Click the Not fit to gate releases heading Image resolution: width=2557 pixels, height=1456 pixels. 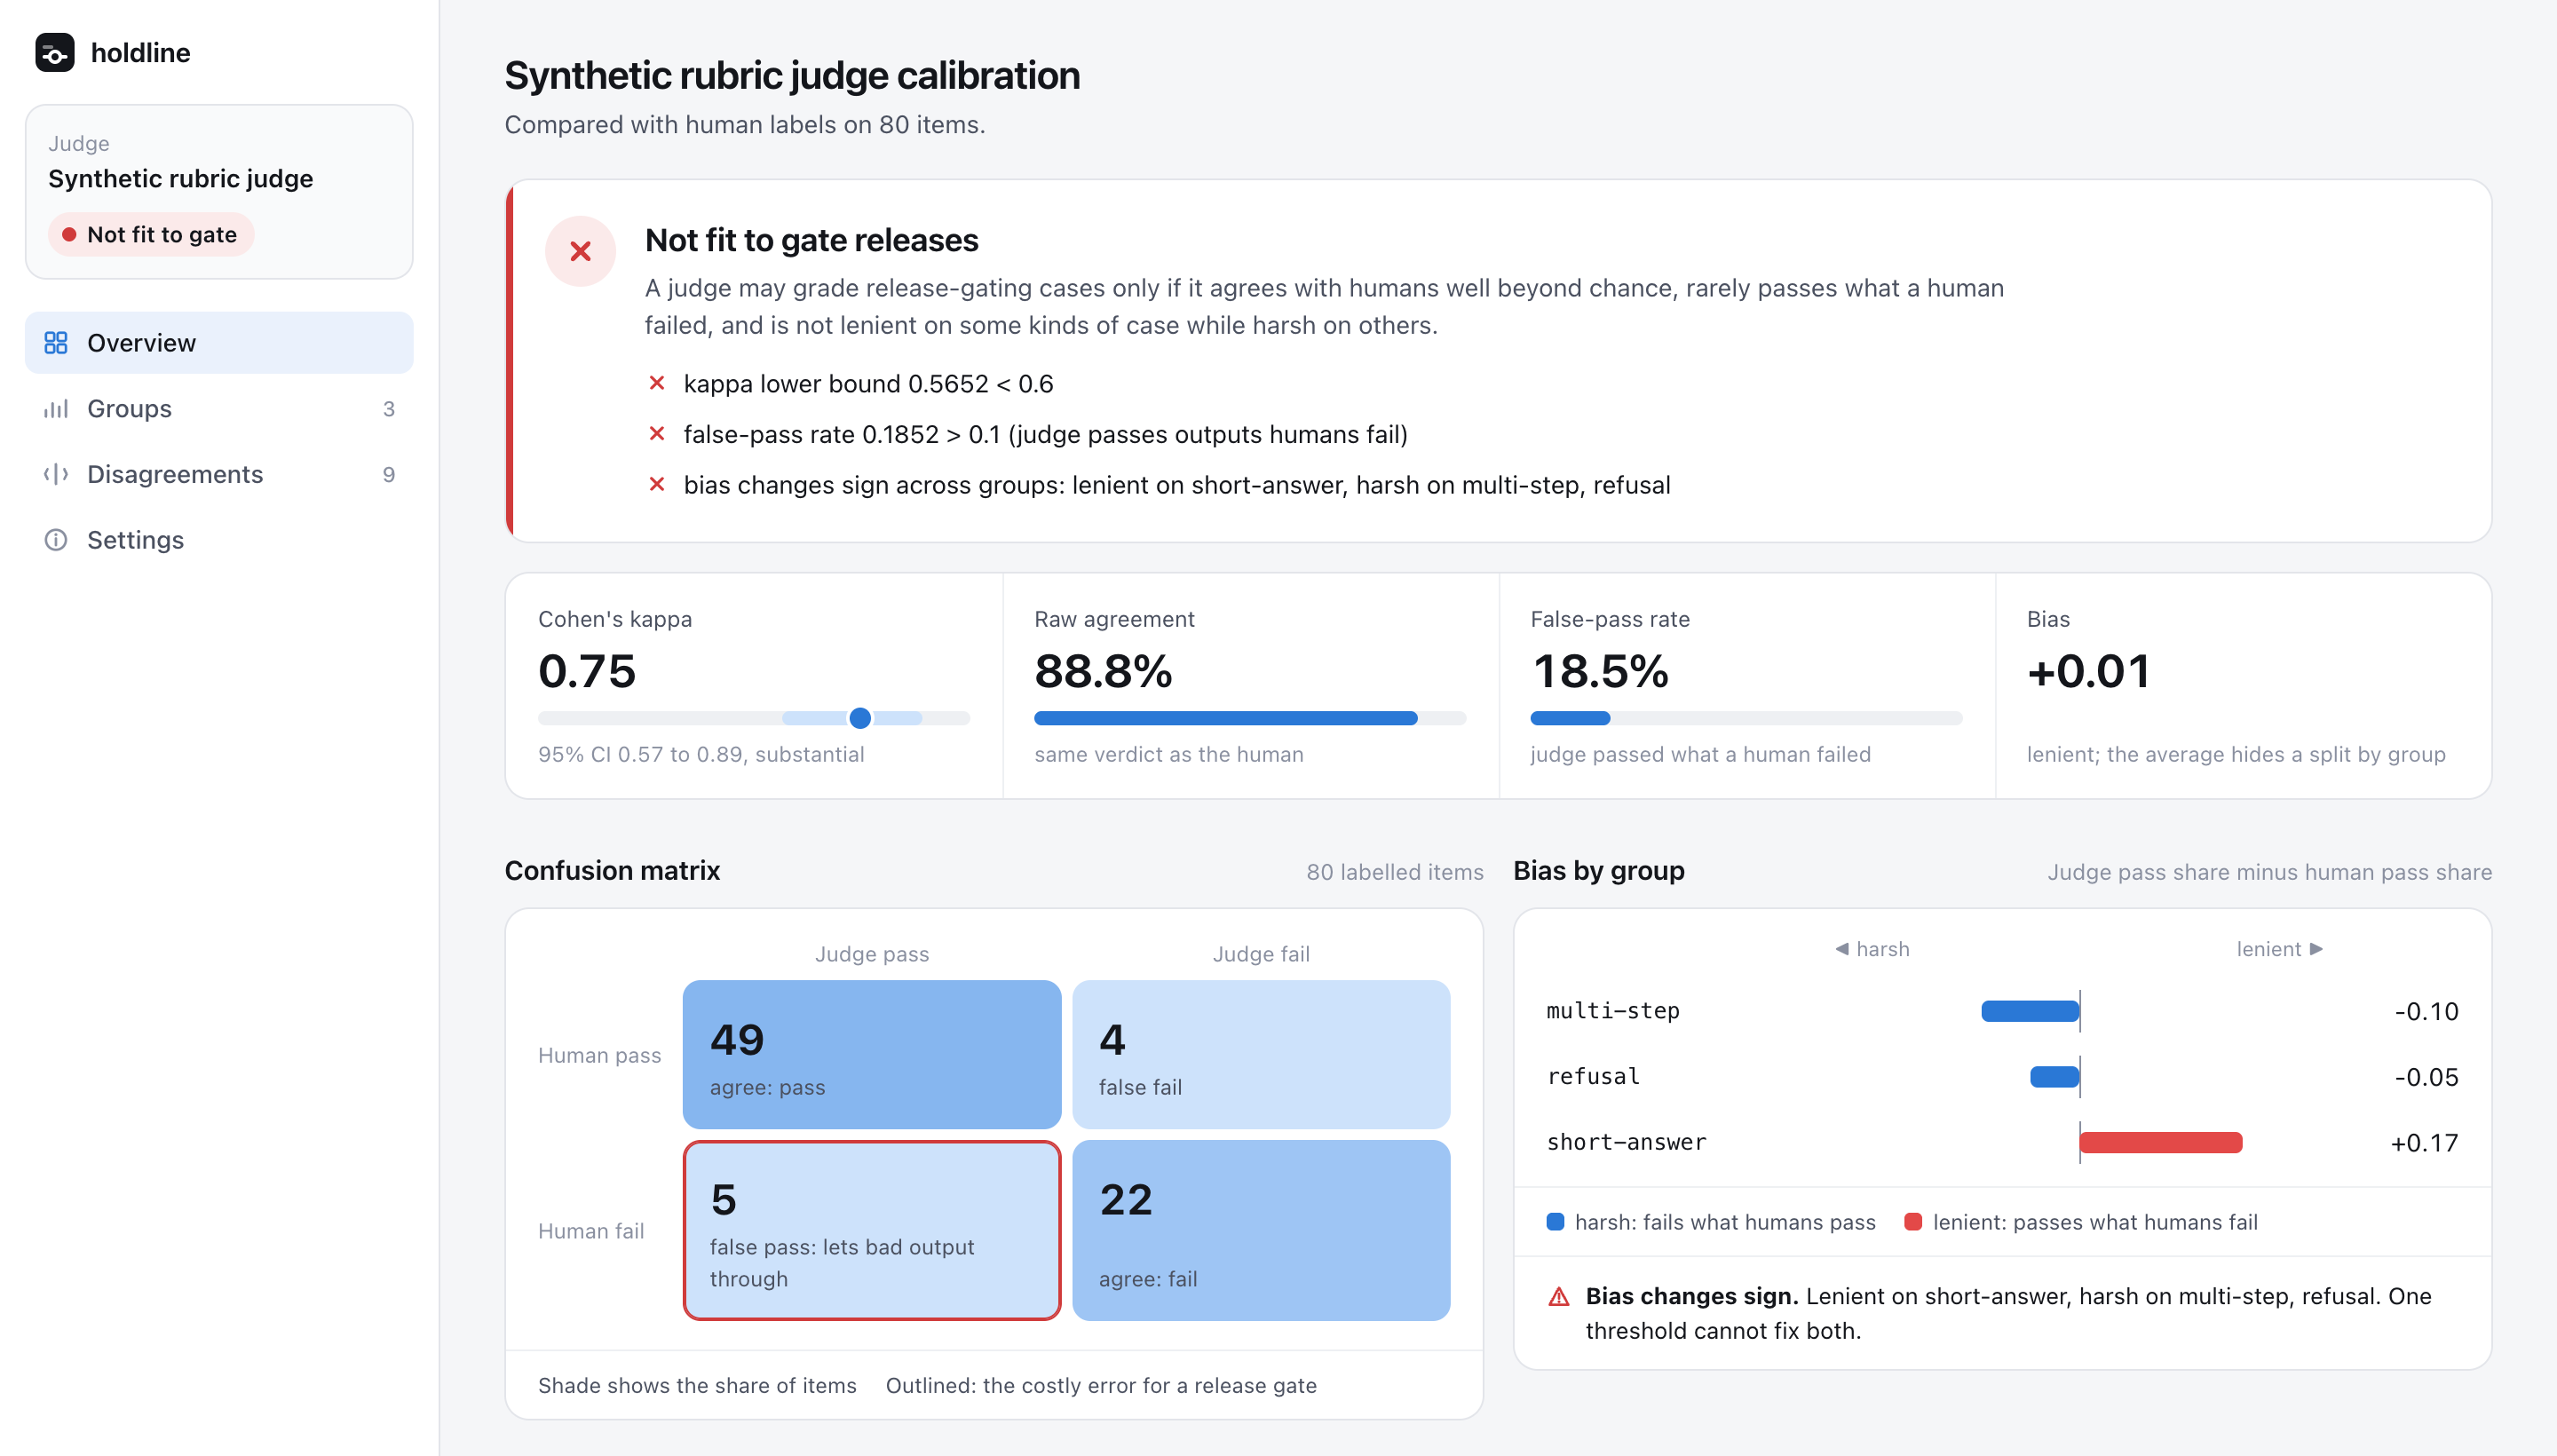(811, 240)
